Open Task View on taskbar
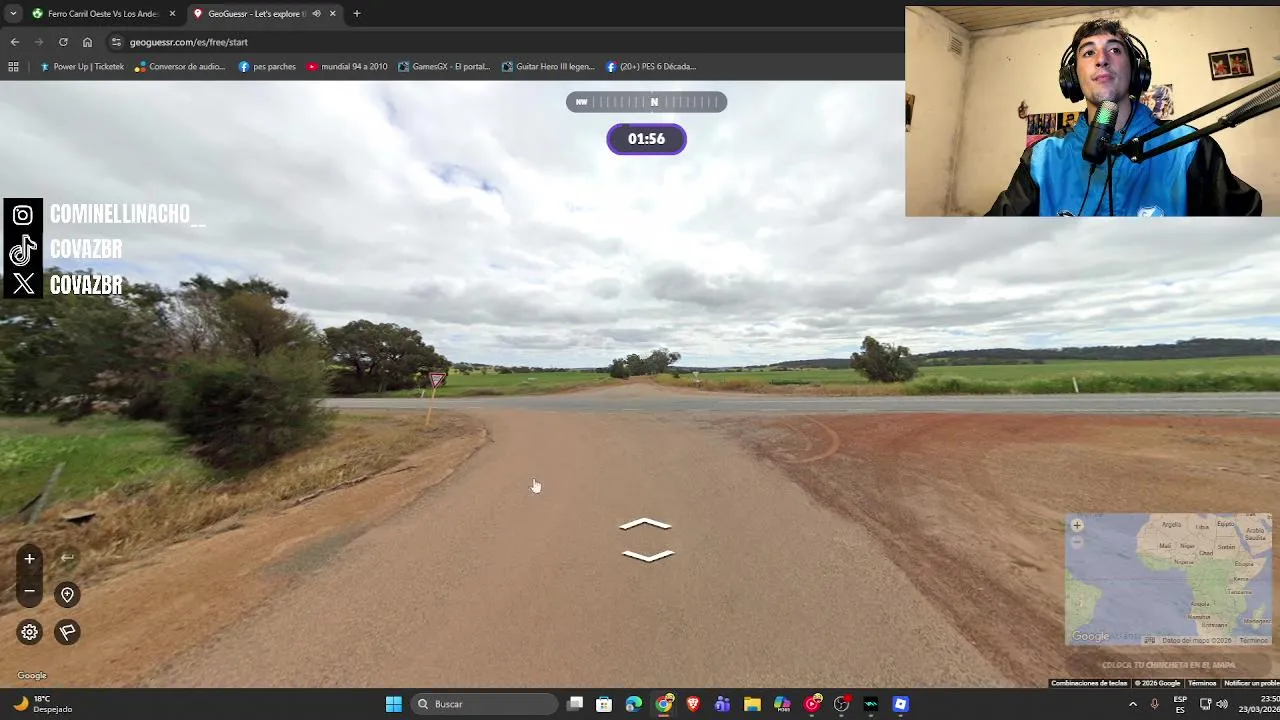Image resolution: width=1280 pixels, height=720 pixels. point(575,704)
